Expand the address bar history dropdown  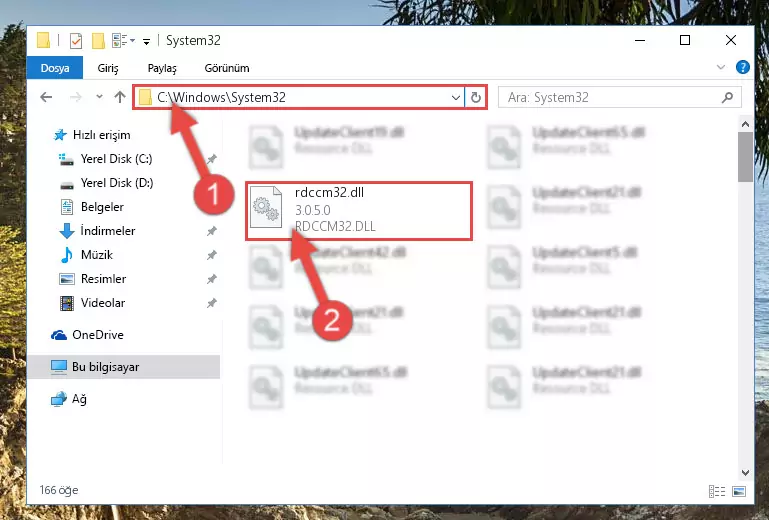pos(456,98)
